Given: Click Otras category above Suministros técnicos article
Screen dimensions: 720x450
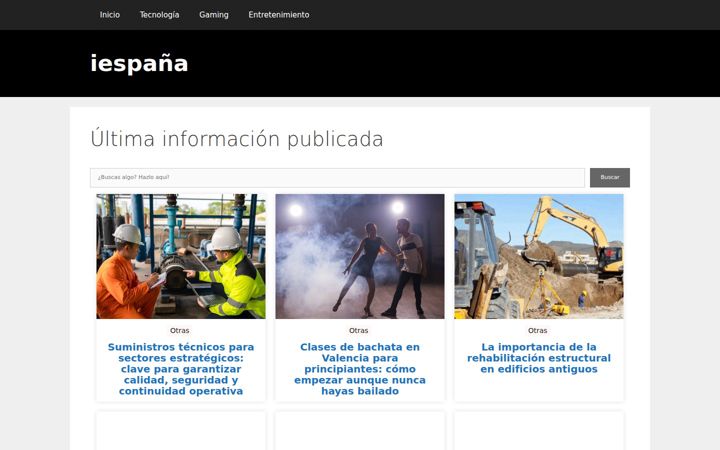Looking at the screenshot, I should (x=180, y=331).
